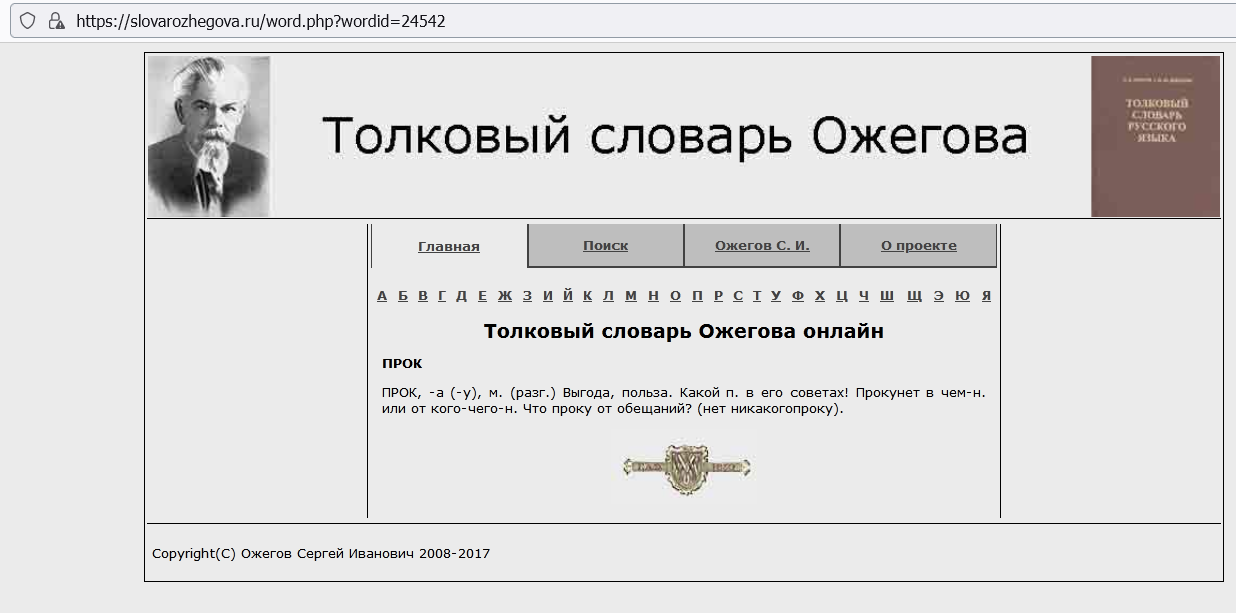The height and width of the screenshot is (613, 1236).
Task: Click the dictionary book cover image
Action: click(1155, 136)
